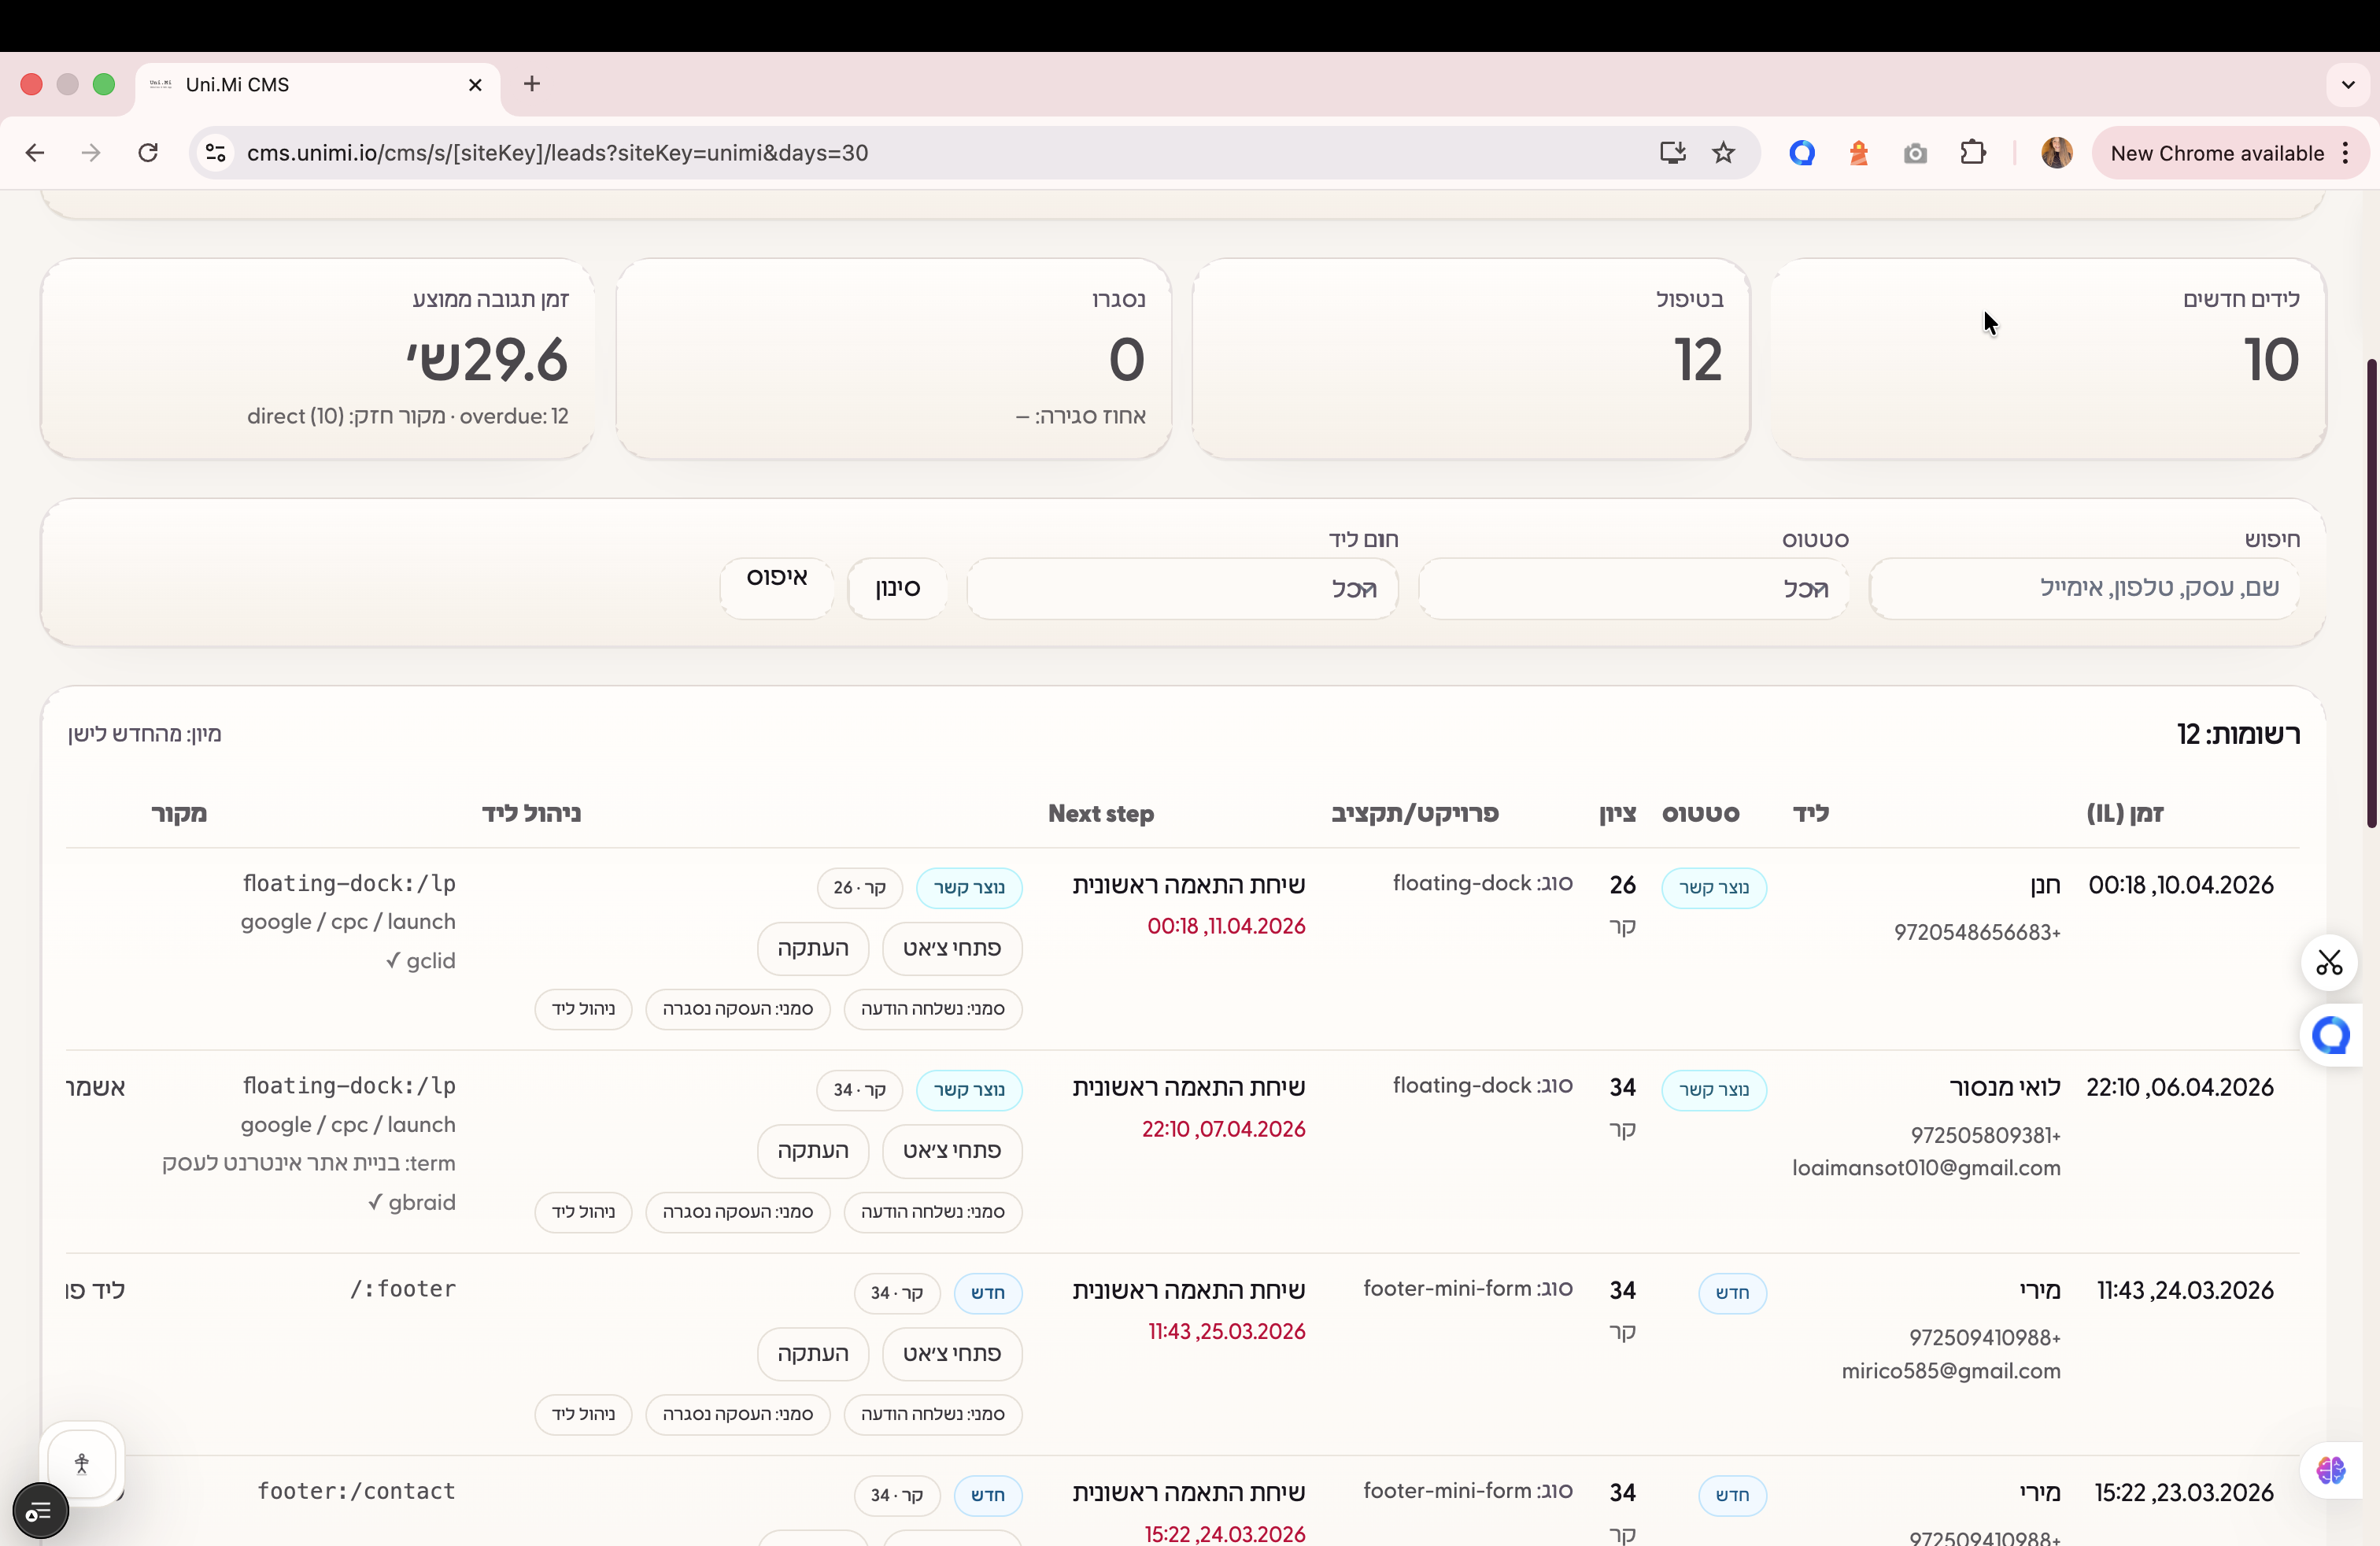The image size is (2380, 1546).
Task: Click the search field for name, business, phone
Action: click(2084, 588)
